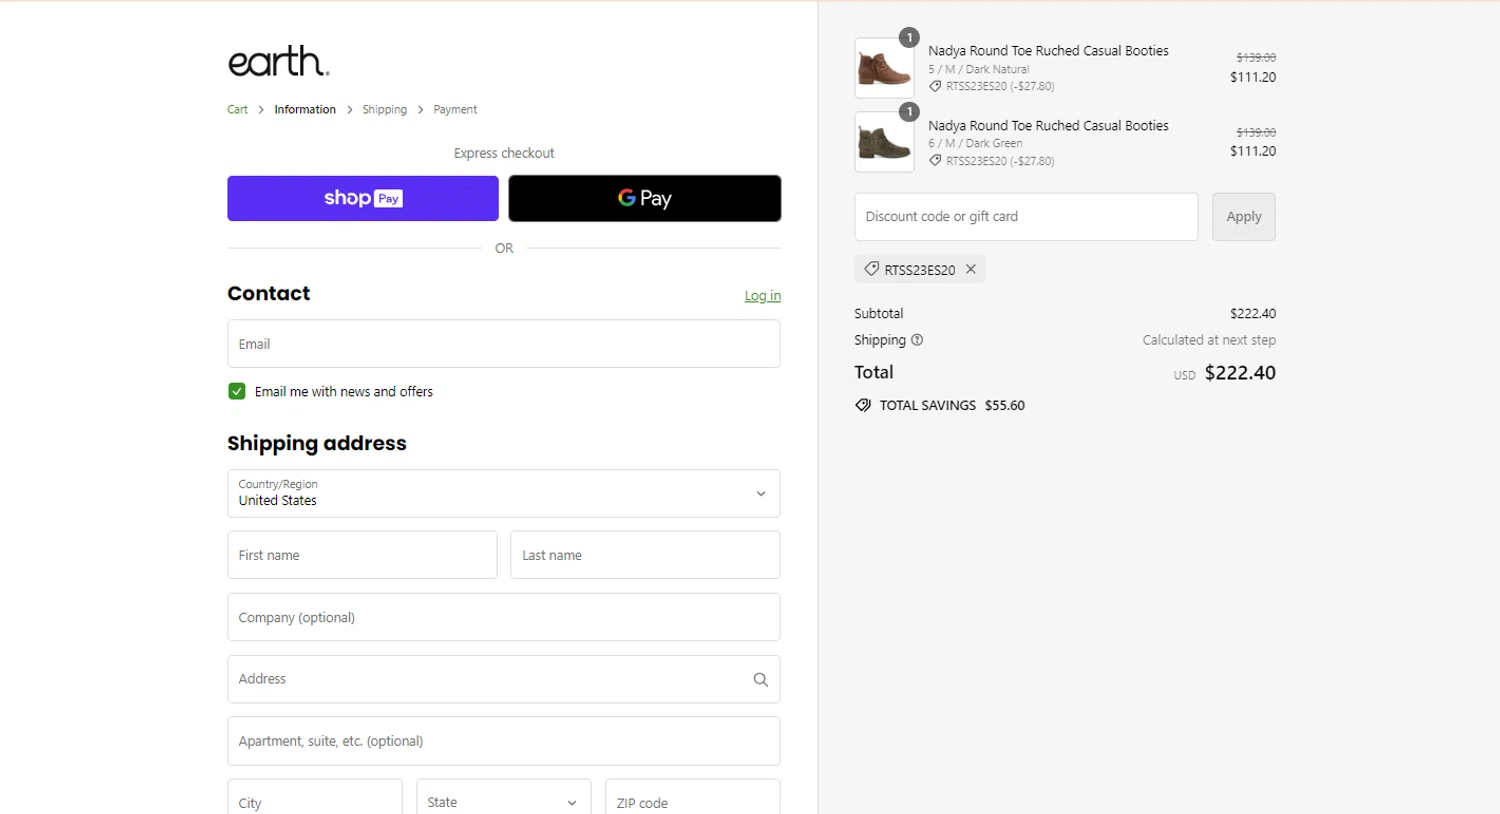Pay with Shop Pay express button
The width and height of the screenshot is (1500, 814).
pos(363,198)
